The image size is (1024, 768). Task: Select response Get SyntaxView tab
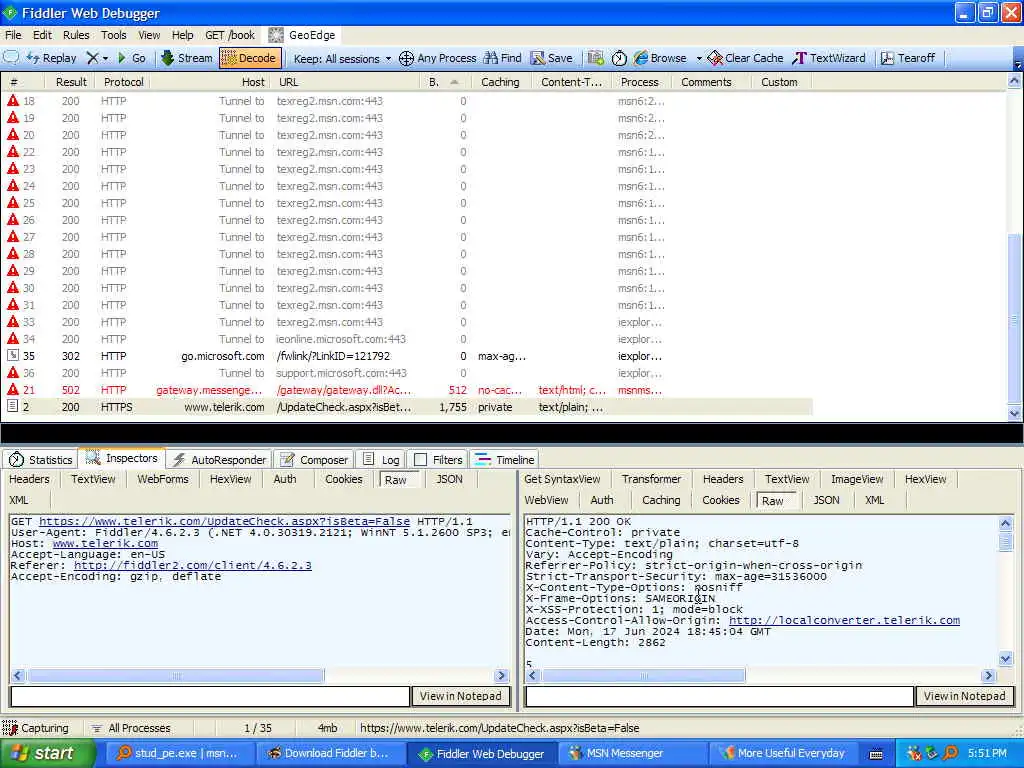click(x=562, y=479)
